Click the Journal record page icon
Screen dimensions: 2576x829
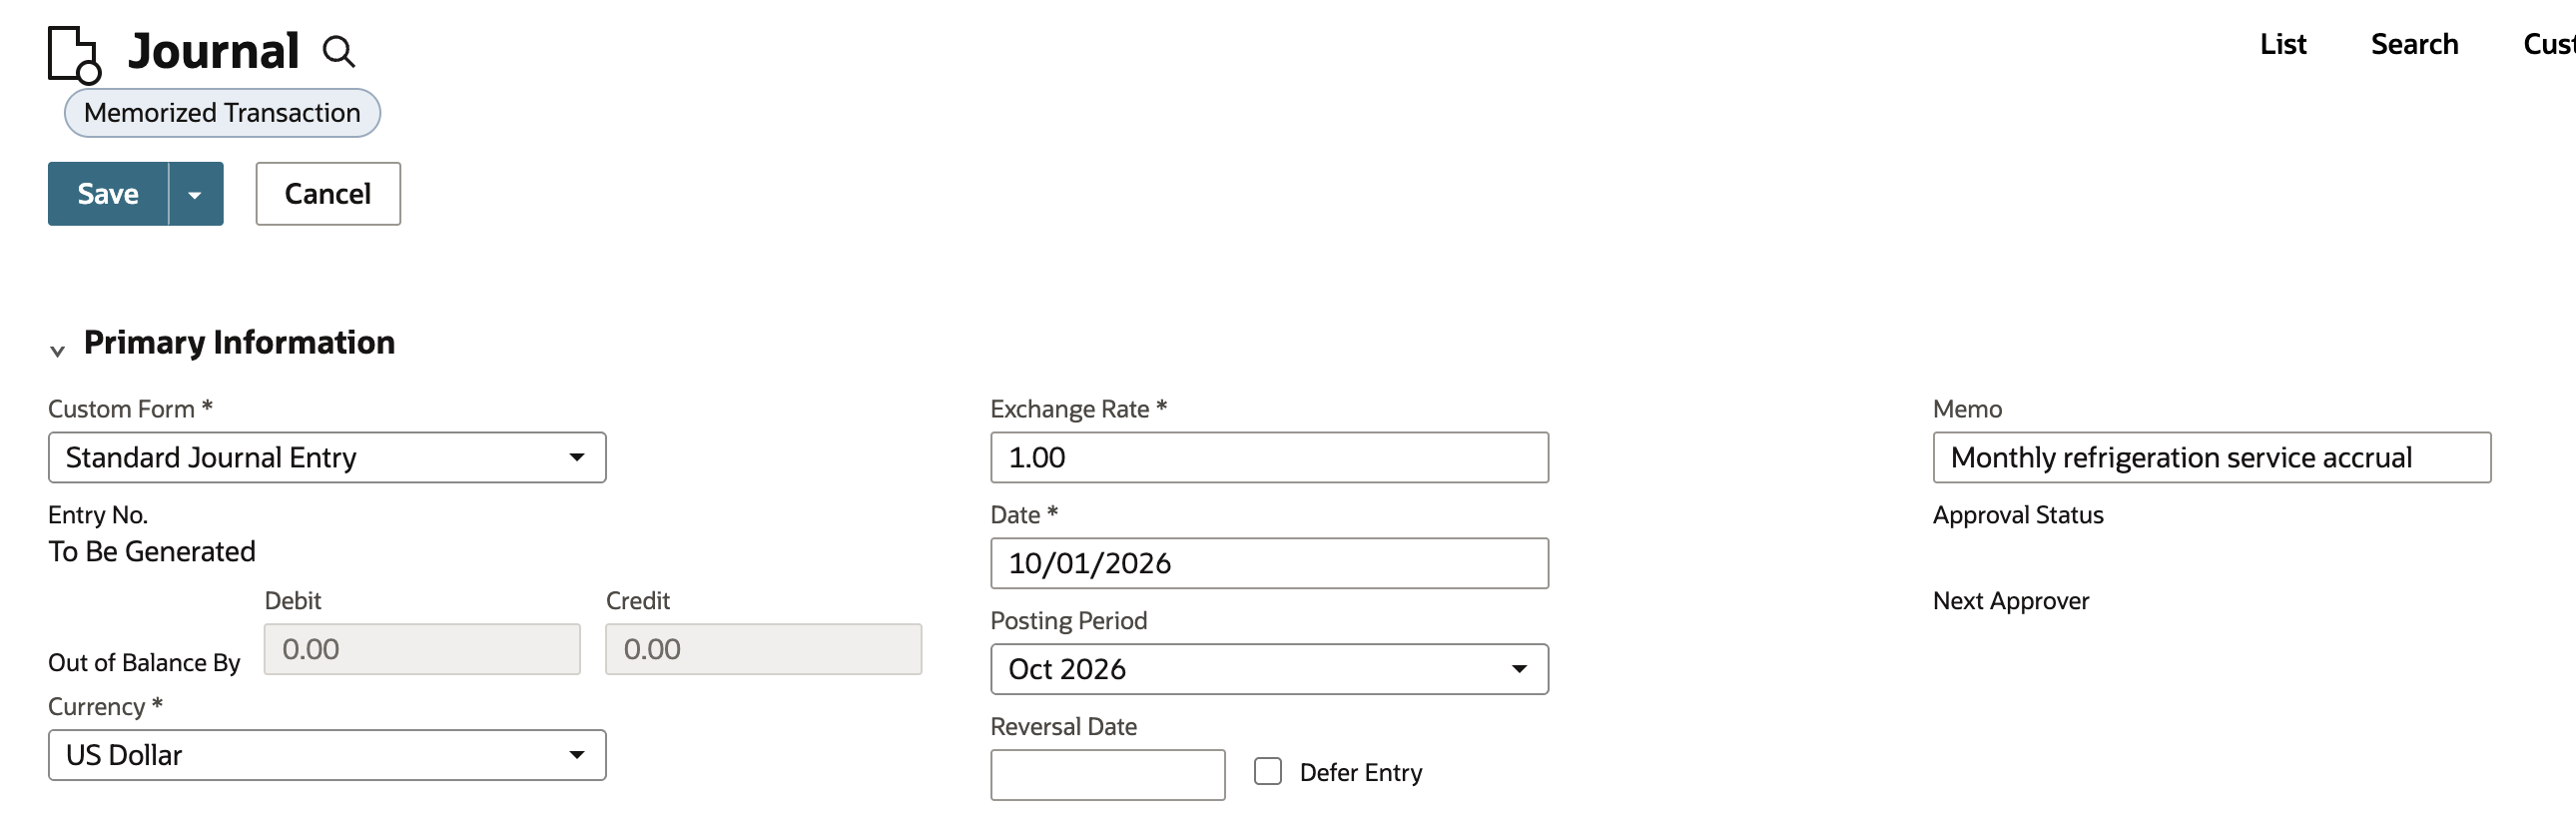coord(74,55)
